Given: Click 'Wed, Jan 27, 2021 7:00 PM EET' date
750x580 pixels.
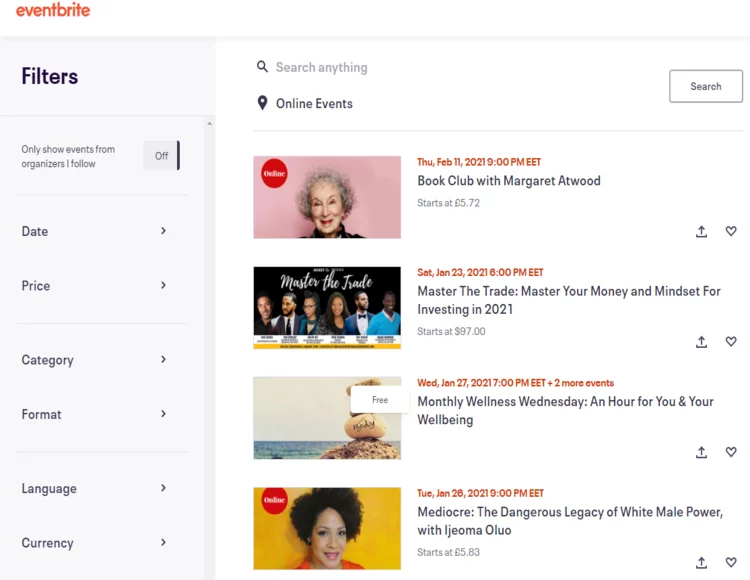Looking at the screenshot, I should pyautogui.click(x=481, y=383).
